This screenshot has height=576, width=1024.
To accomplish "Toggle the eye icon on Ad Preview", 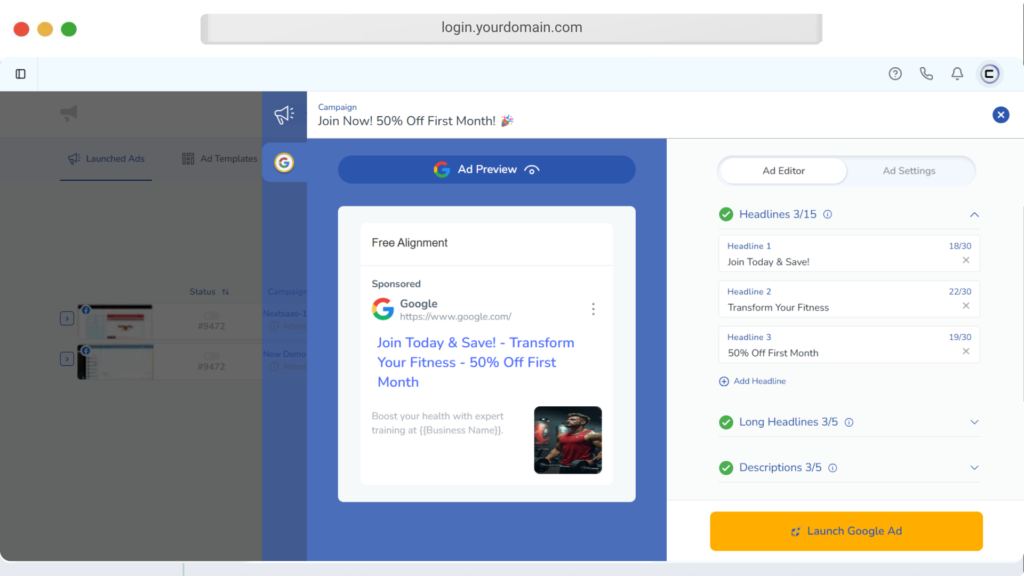I will [x=532, y=170].
